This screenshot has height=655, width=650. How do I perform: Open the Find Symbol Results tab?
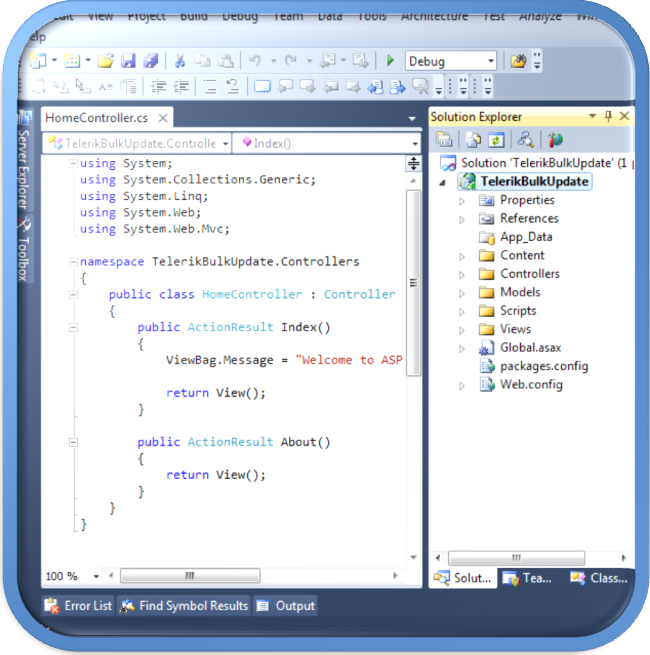184,606
